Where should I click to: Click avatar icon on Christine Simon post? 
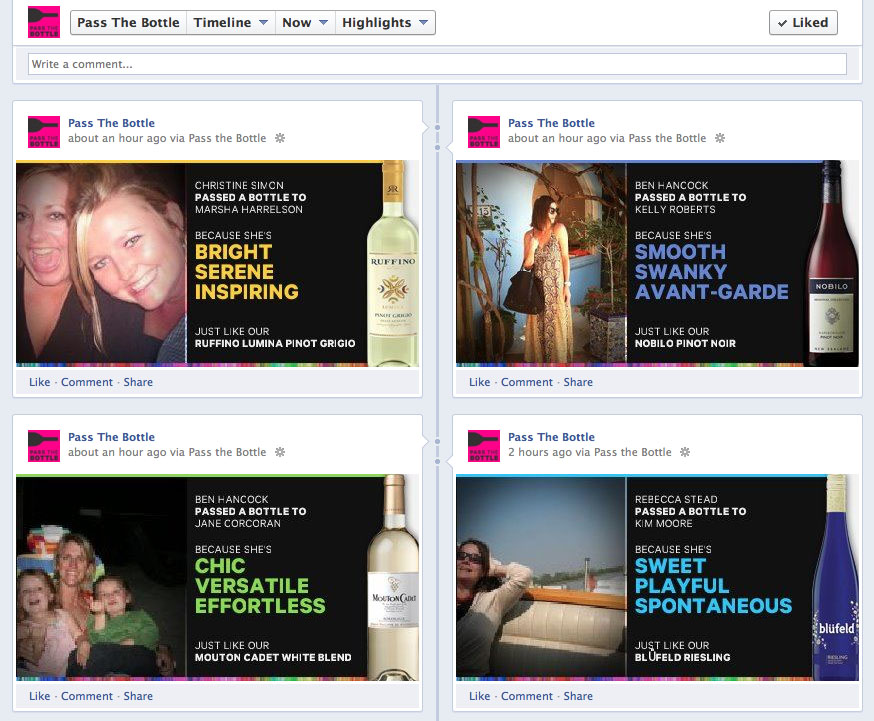coord(43,132)
